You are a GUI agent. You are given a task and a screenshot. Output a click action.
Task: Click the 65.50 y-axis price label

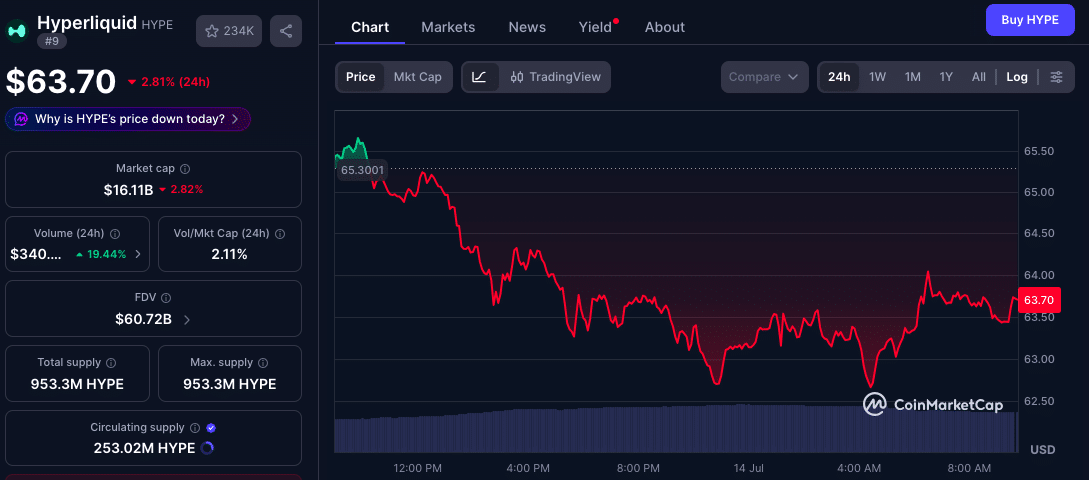1039,151
